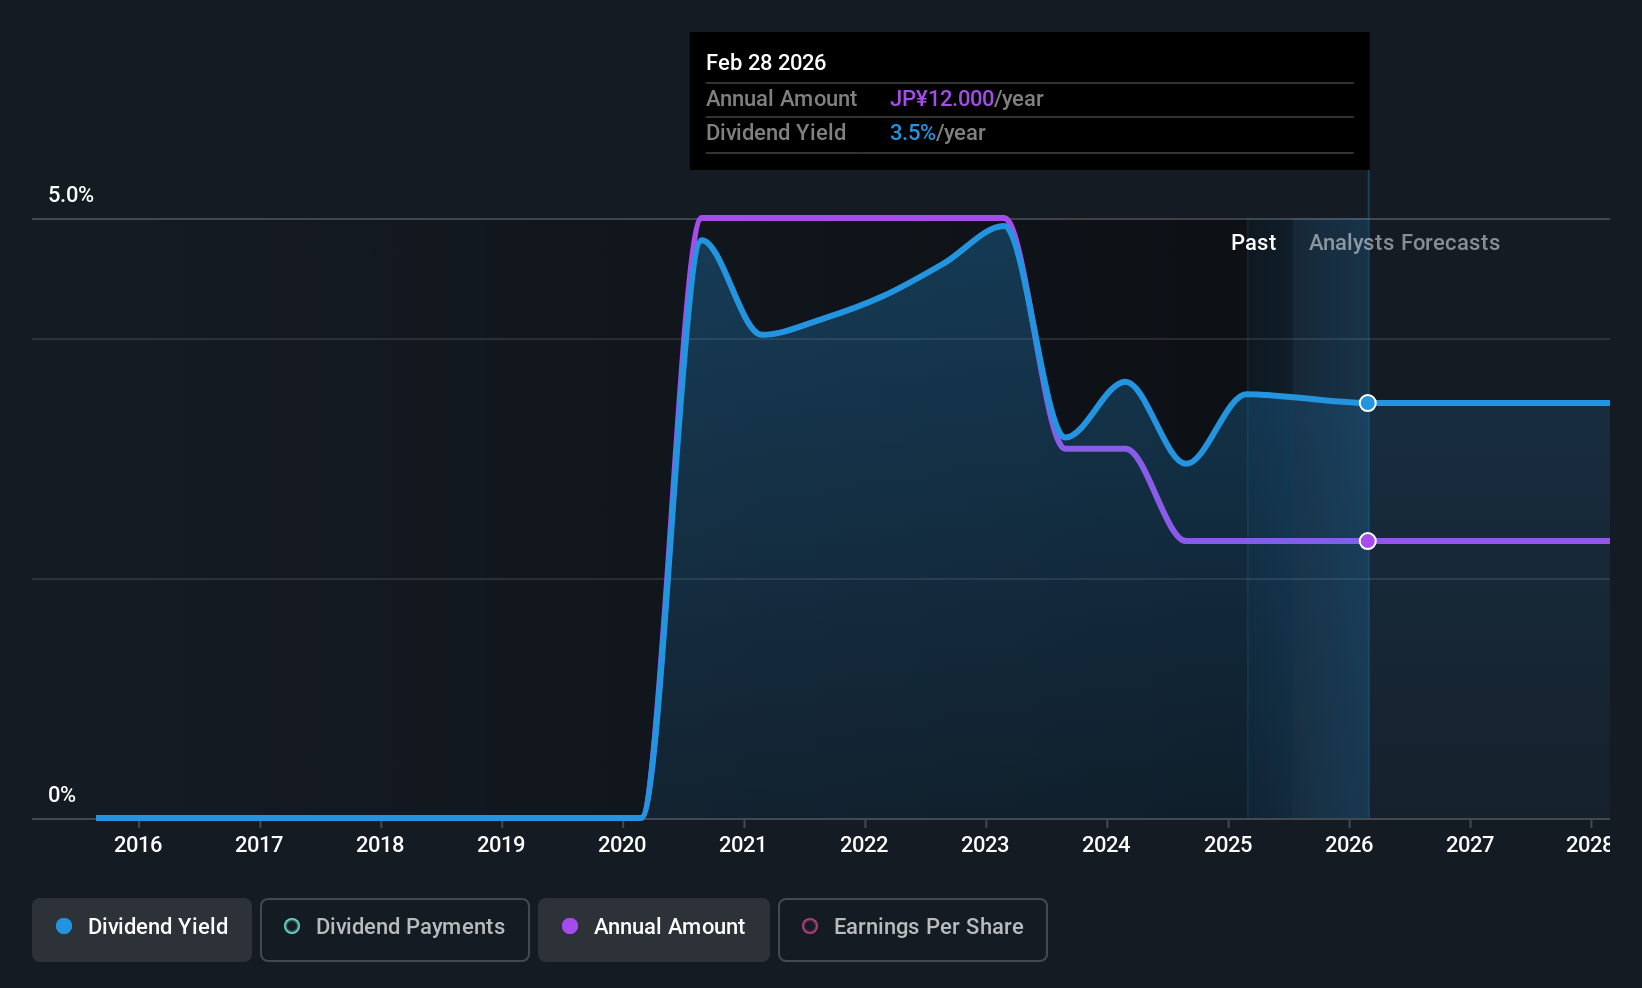Viewport: 1642px width, 988px height.
Task: Click the 5.0% y-axis label
Action: pyautogui.click(x=71, y=195)
